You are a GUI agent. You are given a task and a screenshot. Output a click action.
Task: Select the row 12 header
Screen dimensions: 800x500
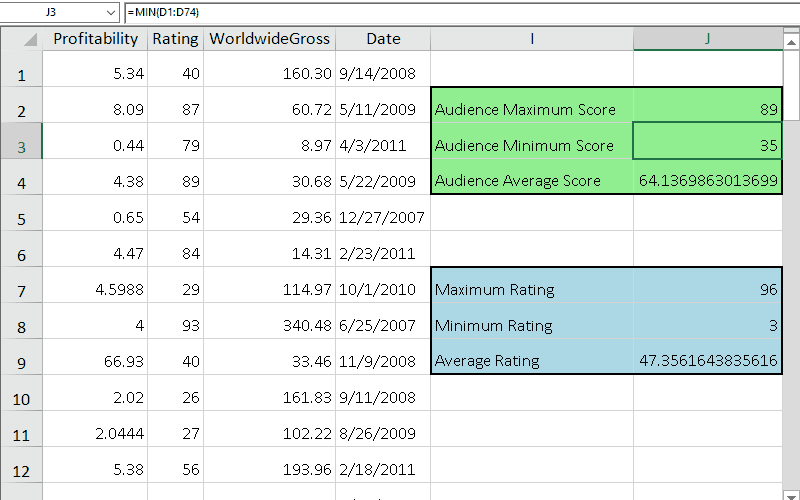tap(21, 469)
